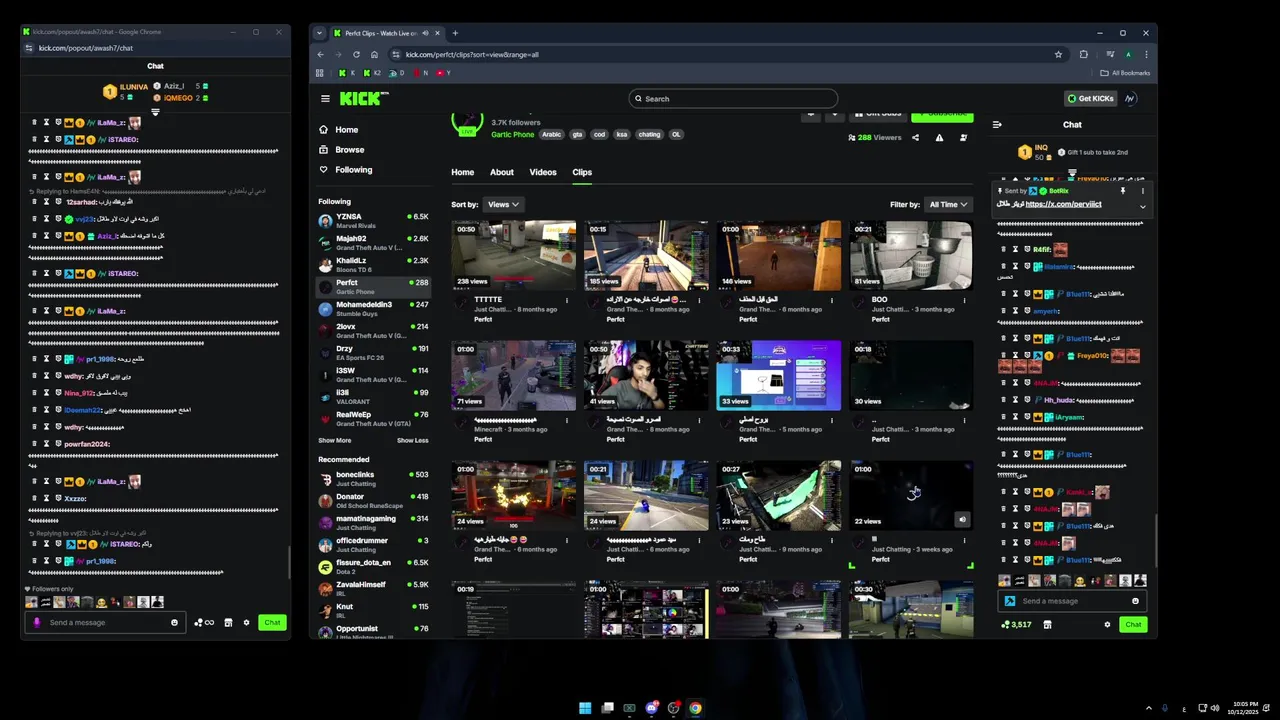The height and width of the screenshot is (720, 1280).
Task: Click Show More under the Following list
Action: pyautogui.click(x=335, y=440)
